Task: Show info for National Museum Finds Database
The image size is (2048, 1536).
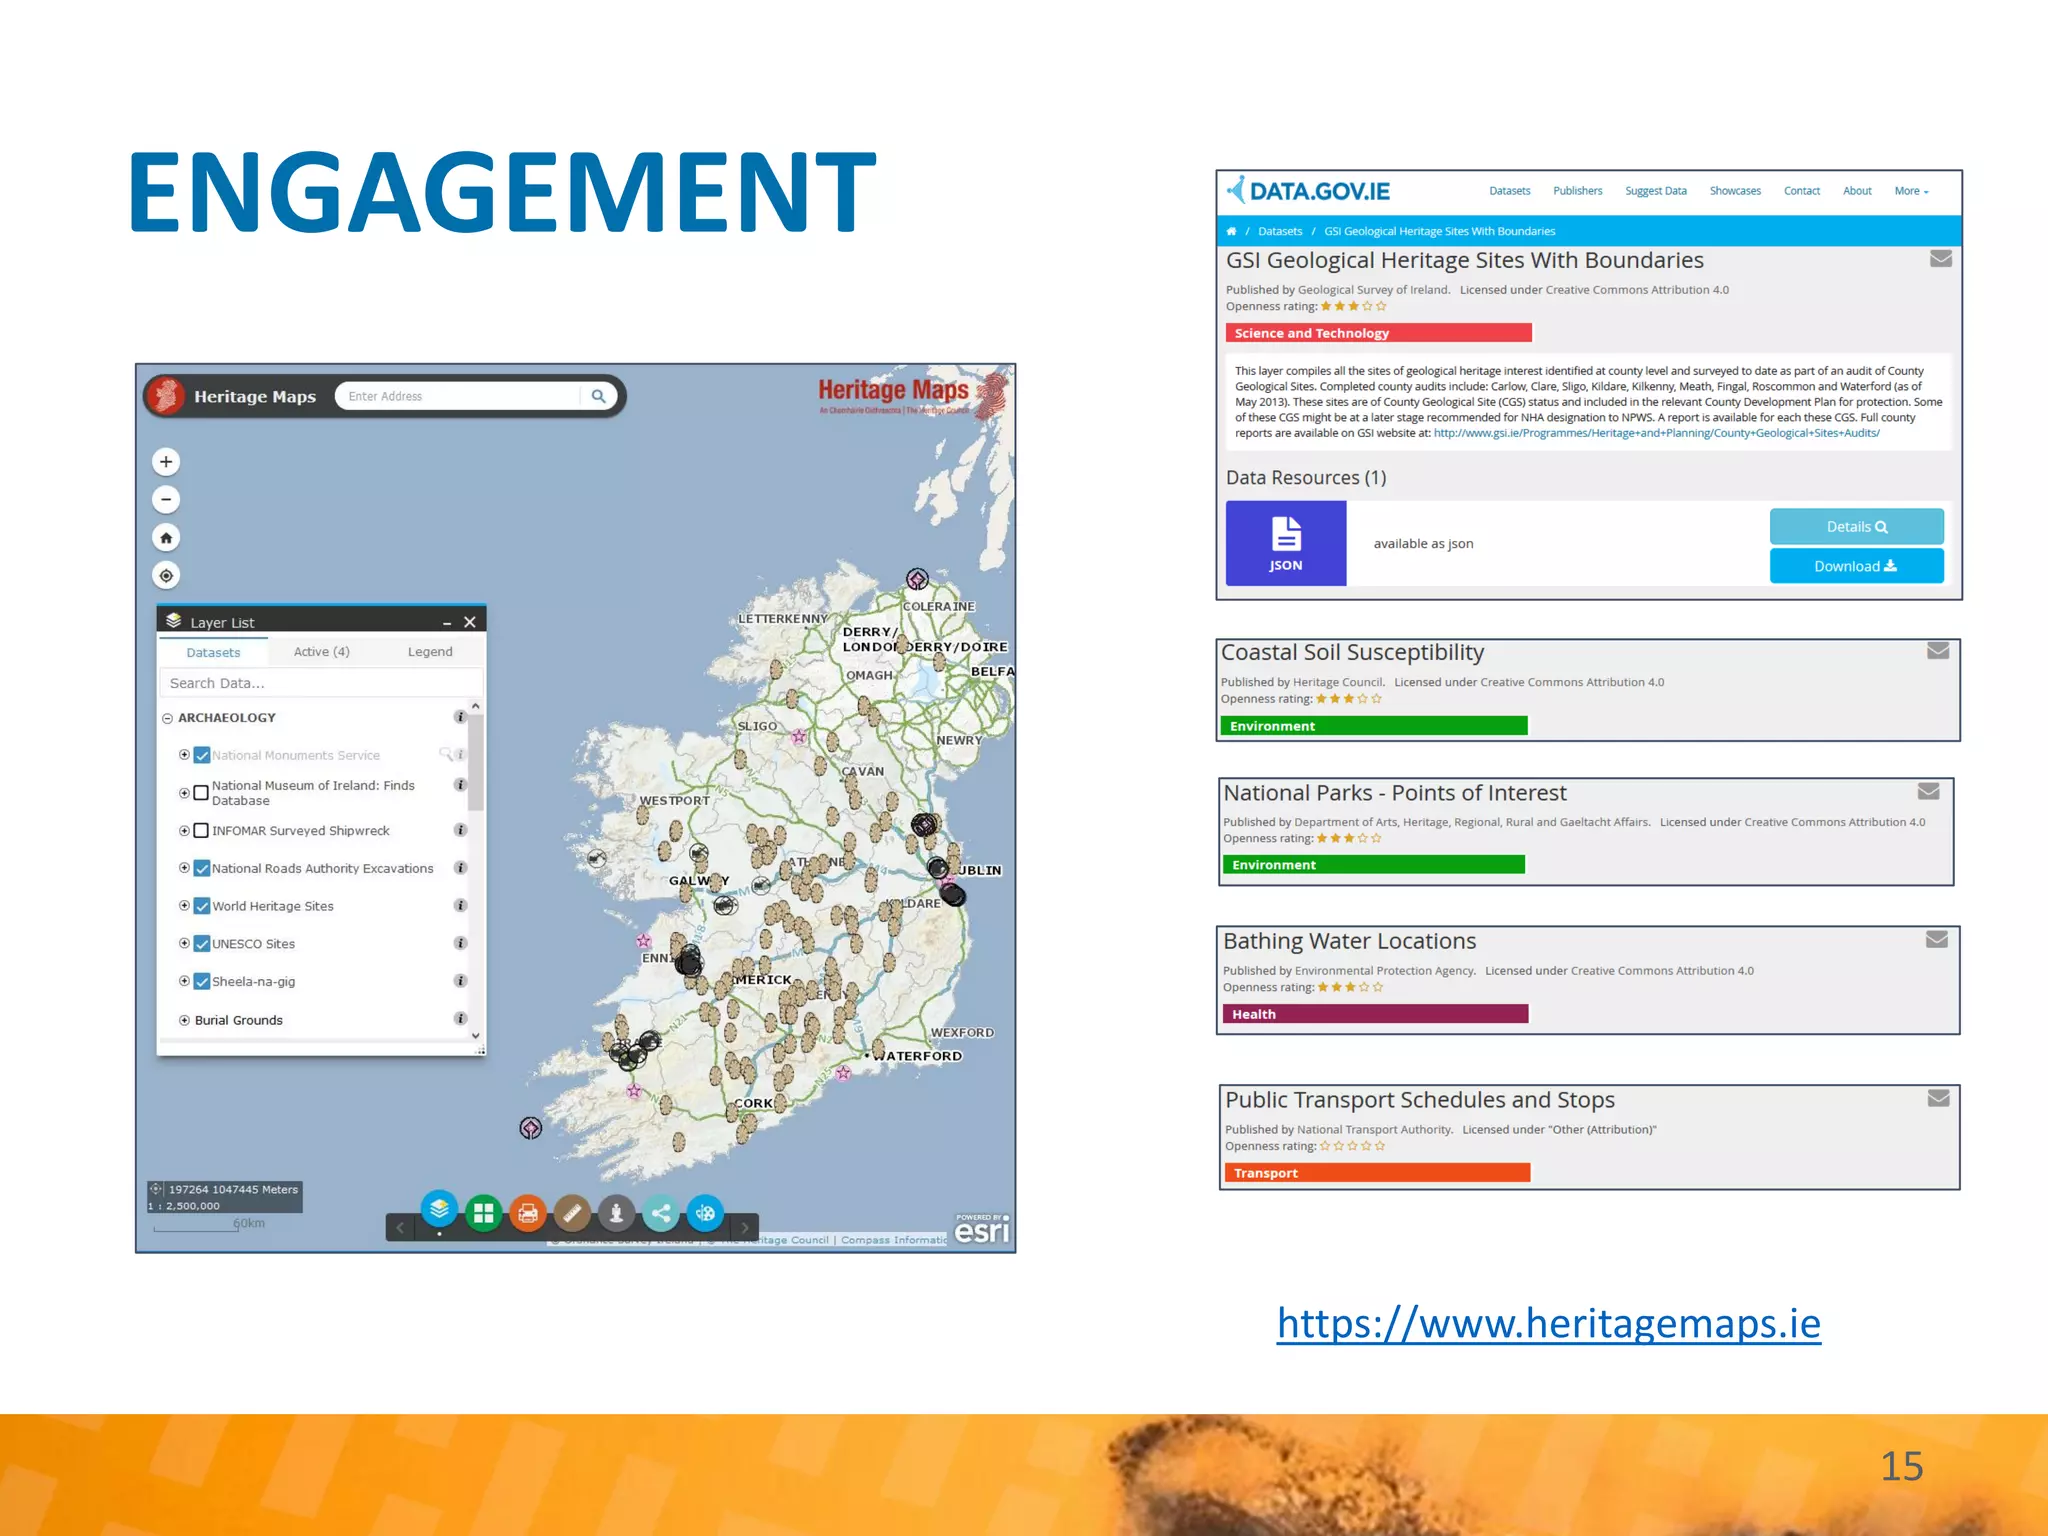Action: pos(460,785)
